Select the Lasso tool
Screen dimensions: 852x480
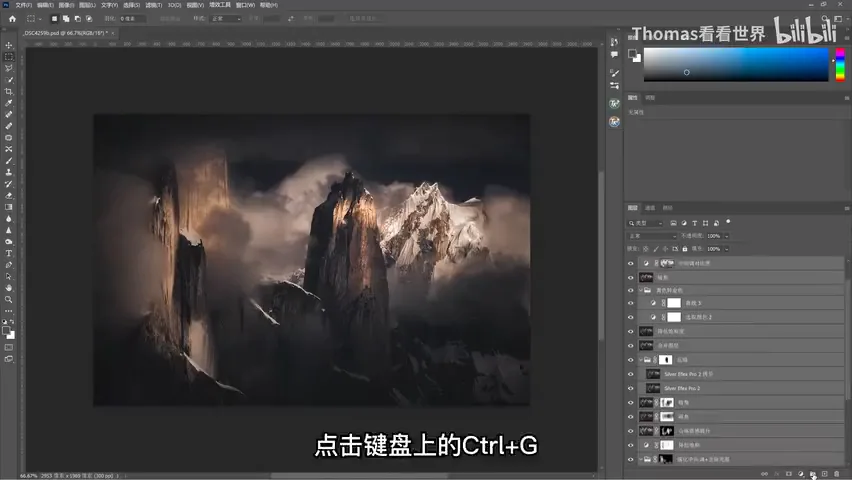tap(9, 68)
